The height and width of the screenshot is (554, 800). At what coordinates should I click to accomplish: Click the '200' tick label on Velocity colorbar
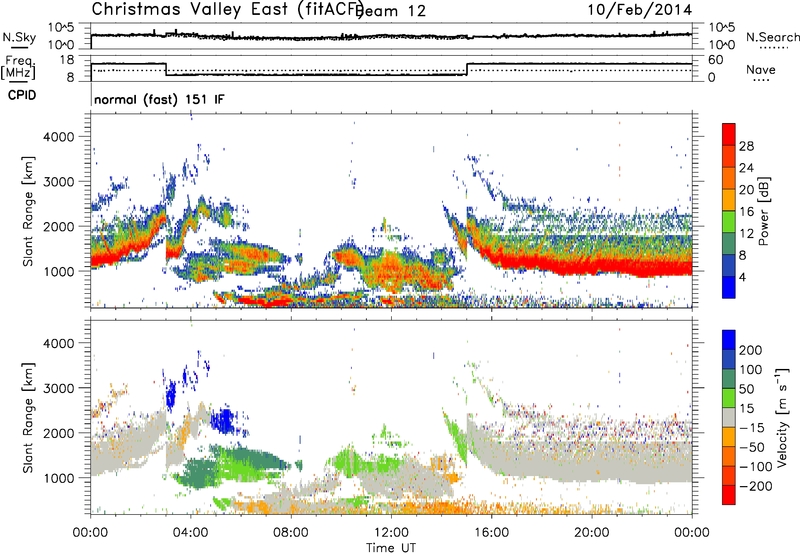751,350
